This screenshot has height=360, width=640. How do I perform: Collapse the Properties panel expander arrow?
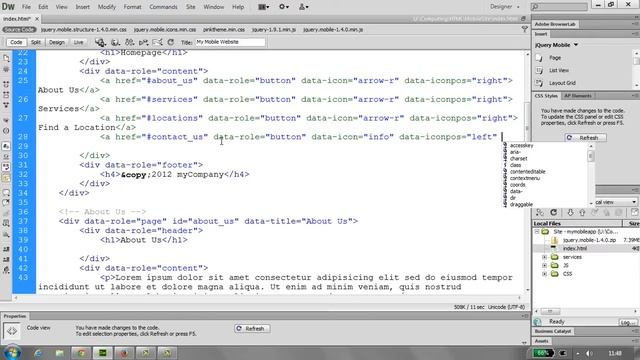[524, 342]
